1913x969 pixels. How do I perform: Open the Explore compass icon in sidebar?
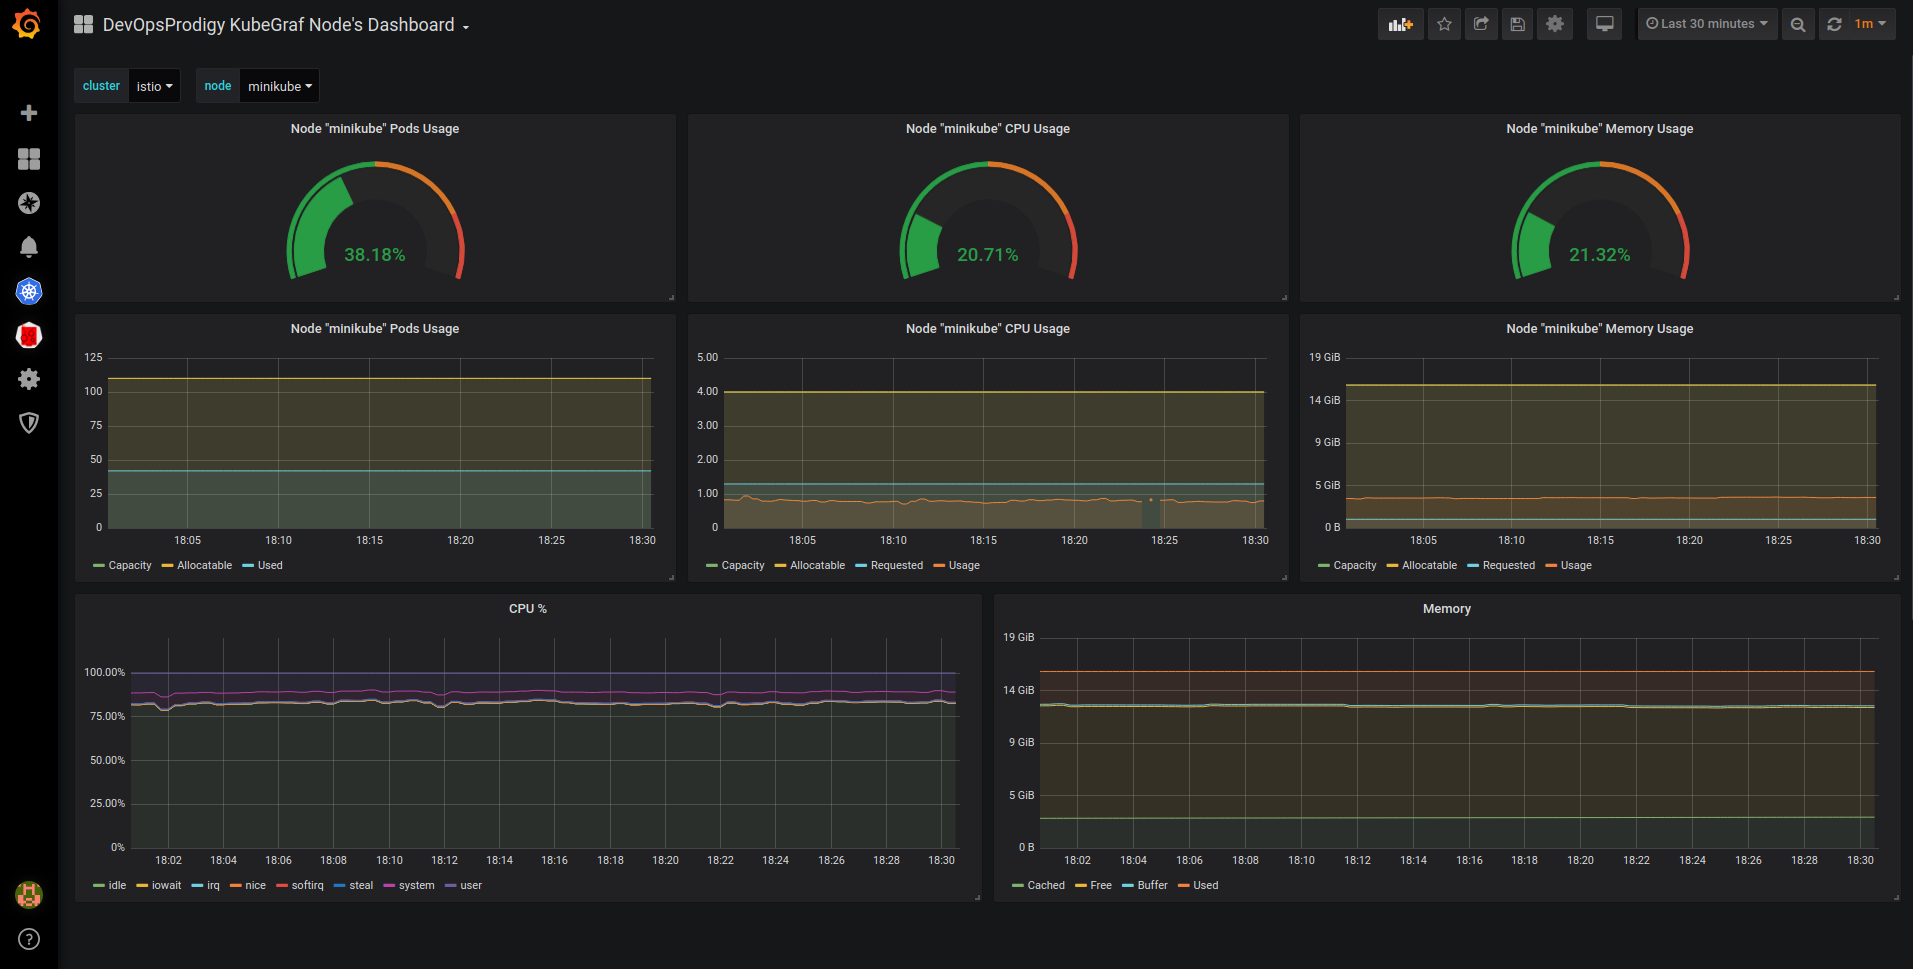point(29,203)
